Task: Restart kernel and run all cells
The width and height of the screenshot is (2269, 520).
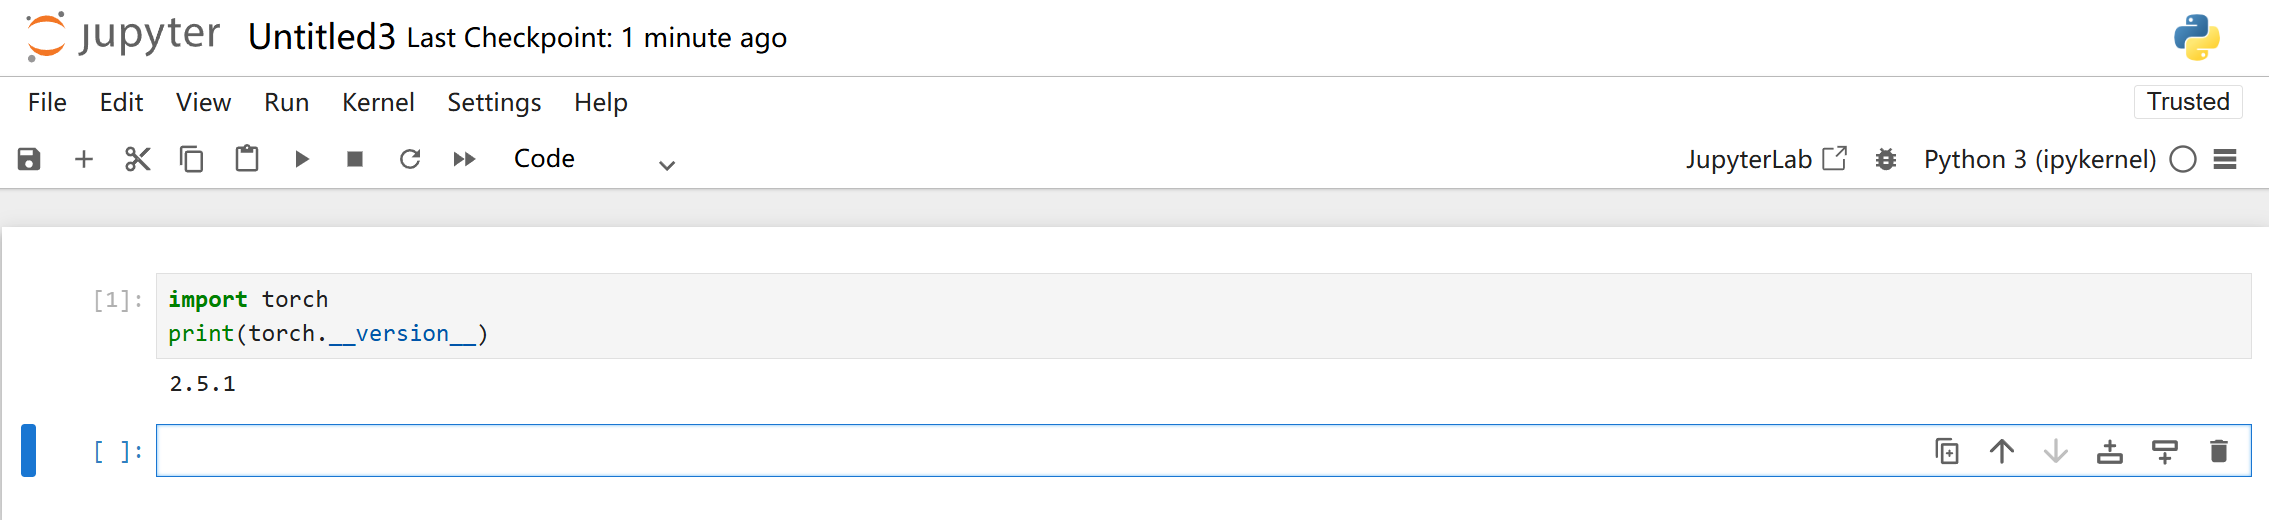Action: [464, 159]
